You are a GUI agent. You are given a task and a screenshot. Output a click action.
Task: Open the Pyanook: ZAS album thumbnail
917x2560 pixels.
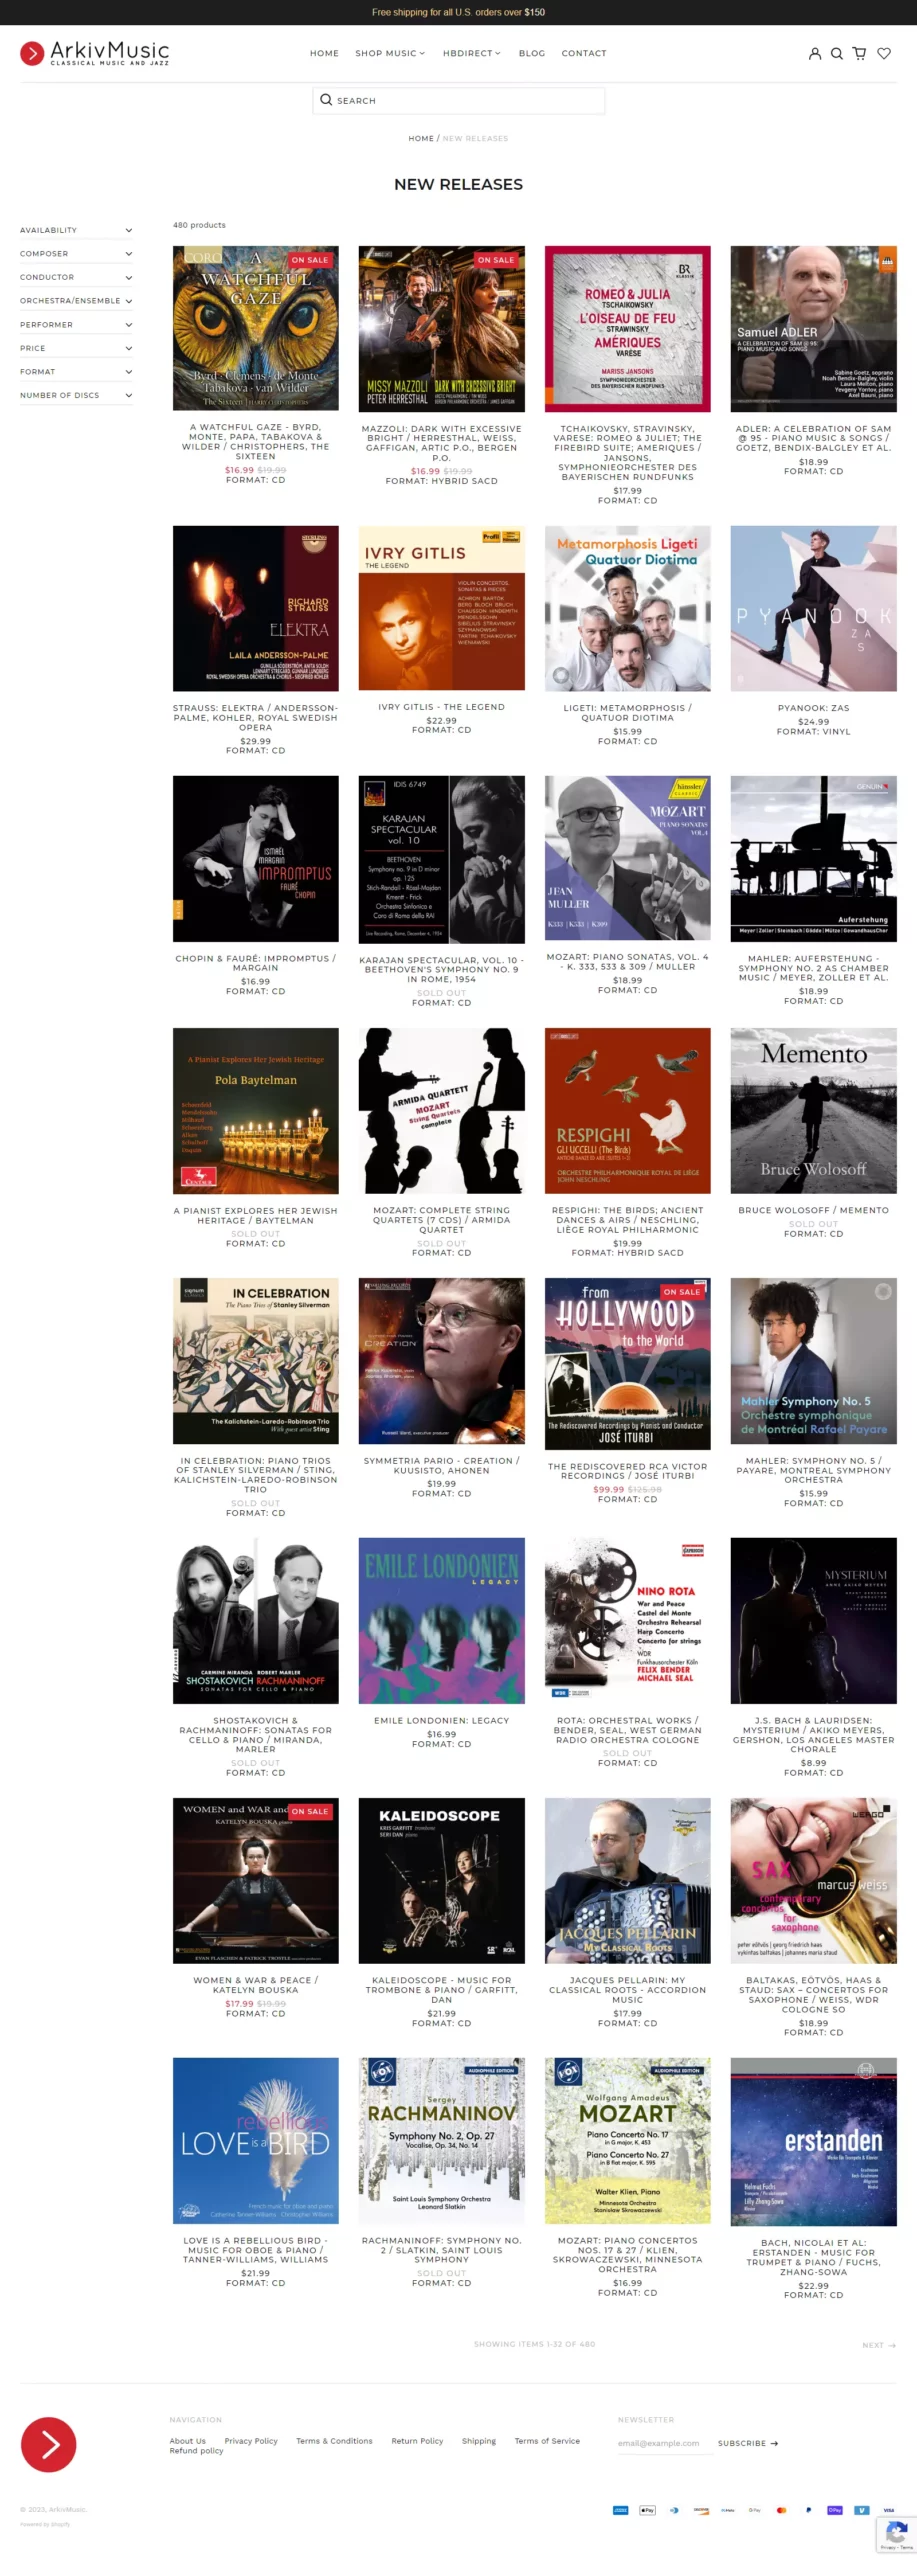click(813, 608)
